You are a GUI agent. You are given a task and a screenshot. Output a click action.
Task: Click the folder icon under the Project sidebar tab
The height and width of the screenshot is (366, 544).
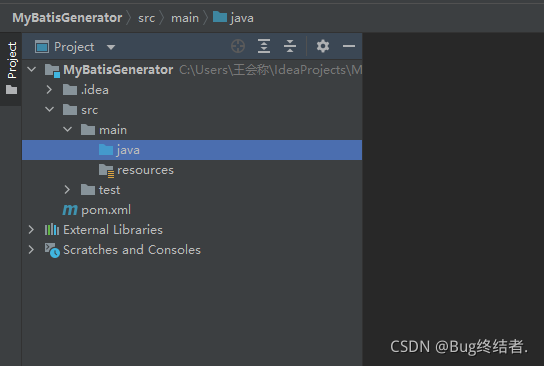[x=11, y=90]
